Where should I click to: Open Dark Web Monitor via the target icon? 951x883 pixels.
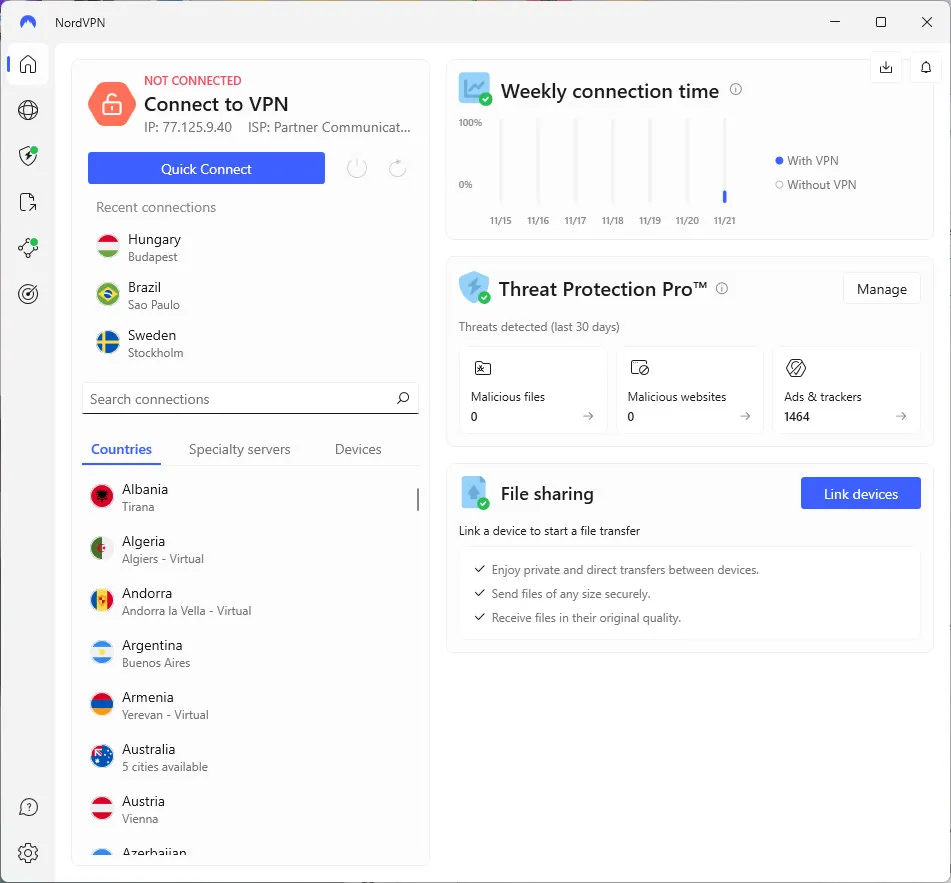pyautogui.click(x=27, y=293)
